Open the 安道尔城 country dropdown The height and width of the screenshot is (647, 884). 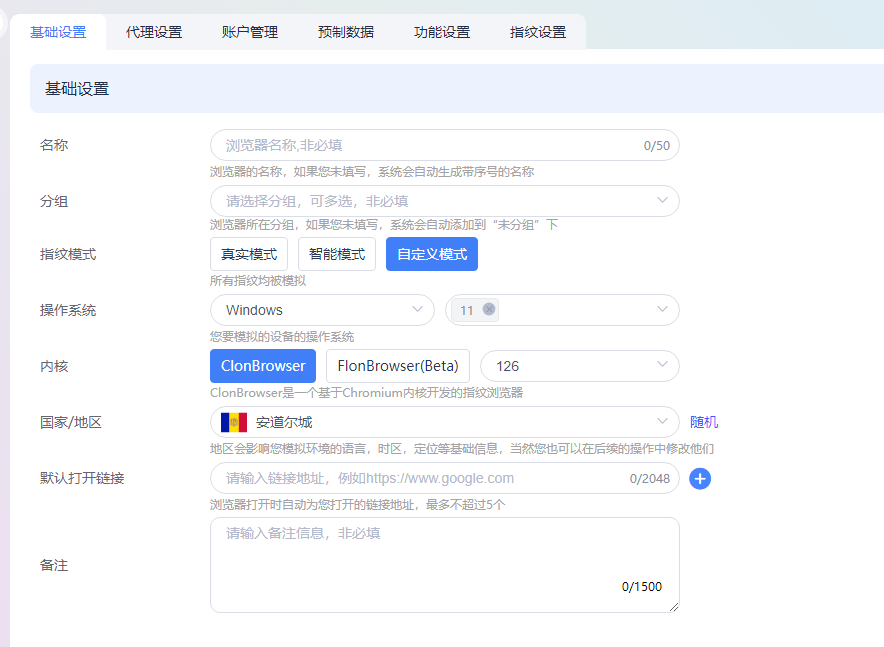(x=444, y=422)
